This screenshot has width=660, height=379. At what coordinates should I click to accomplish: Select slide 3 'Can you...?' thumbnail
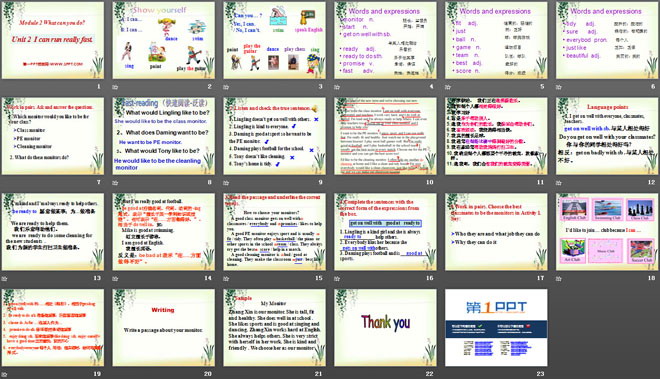(274, 40)
